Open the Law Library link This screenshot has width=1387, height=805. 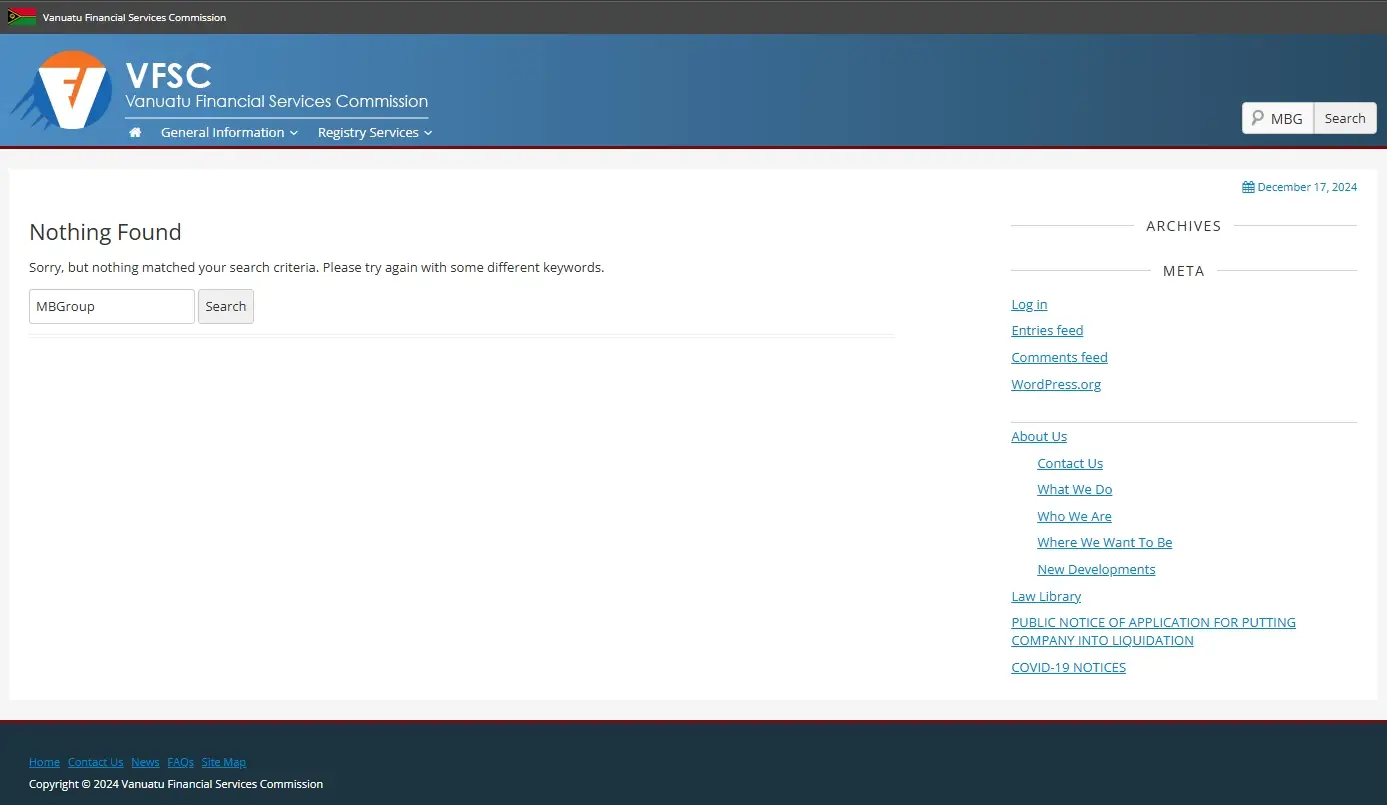pyautogui.click(x=1046, y=596)
